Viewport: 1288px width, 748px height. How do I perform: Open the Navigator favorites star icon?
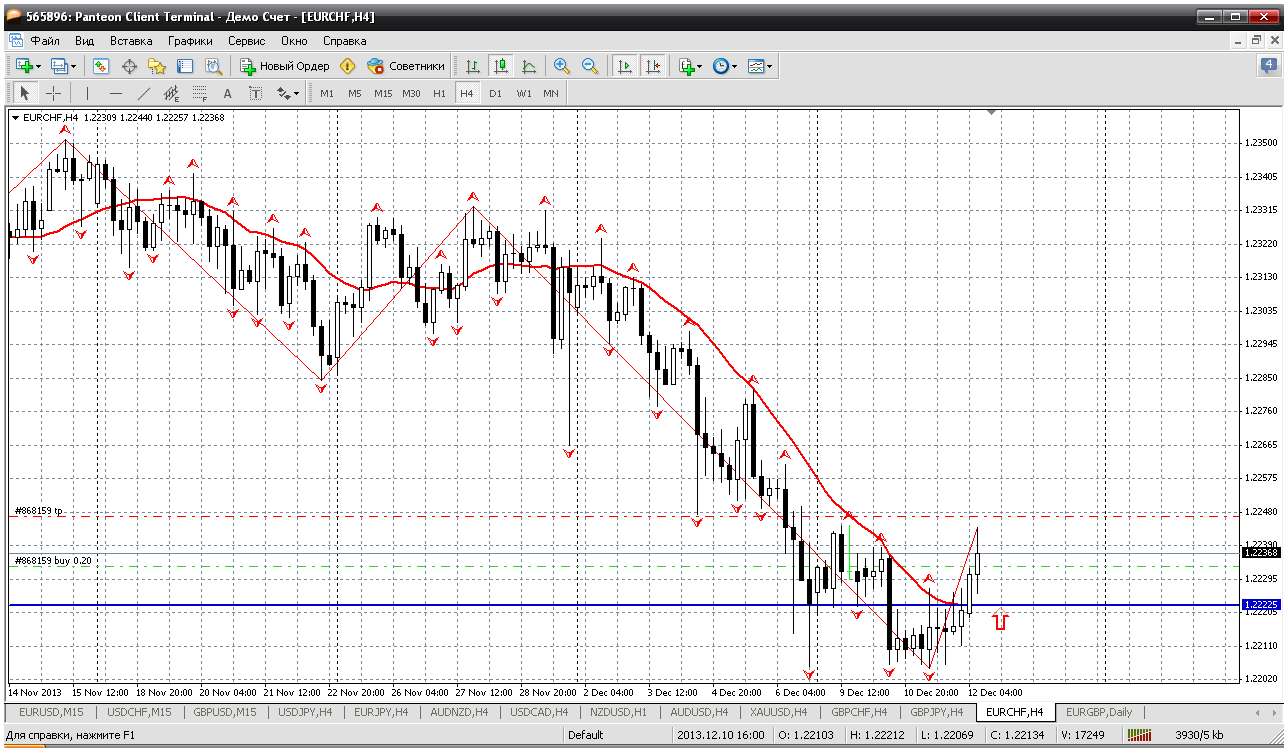(x=157, y=66)
